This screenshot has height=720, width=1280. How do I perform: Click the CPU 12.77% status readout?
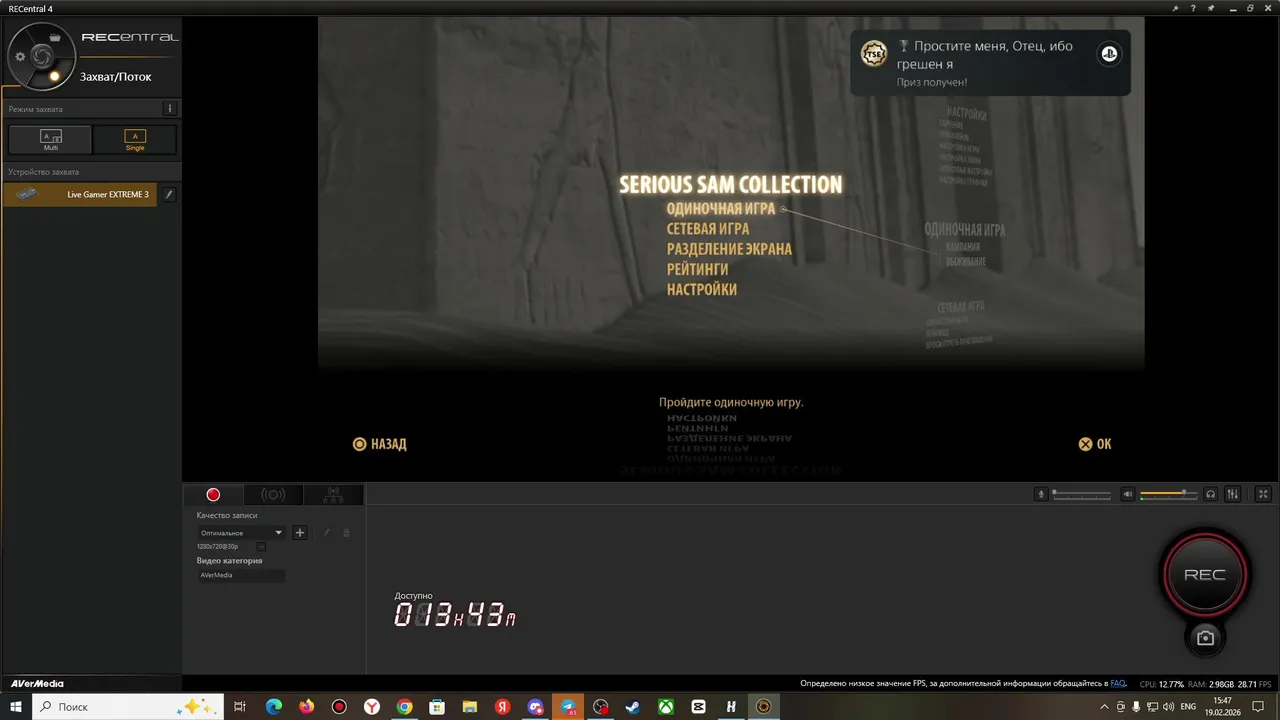pyautogui.click(x=1162, y=684)
